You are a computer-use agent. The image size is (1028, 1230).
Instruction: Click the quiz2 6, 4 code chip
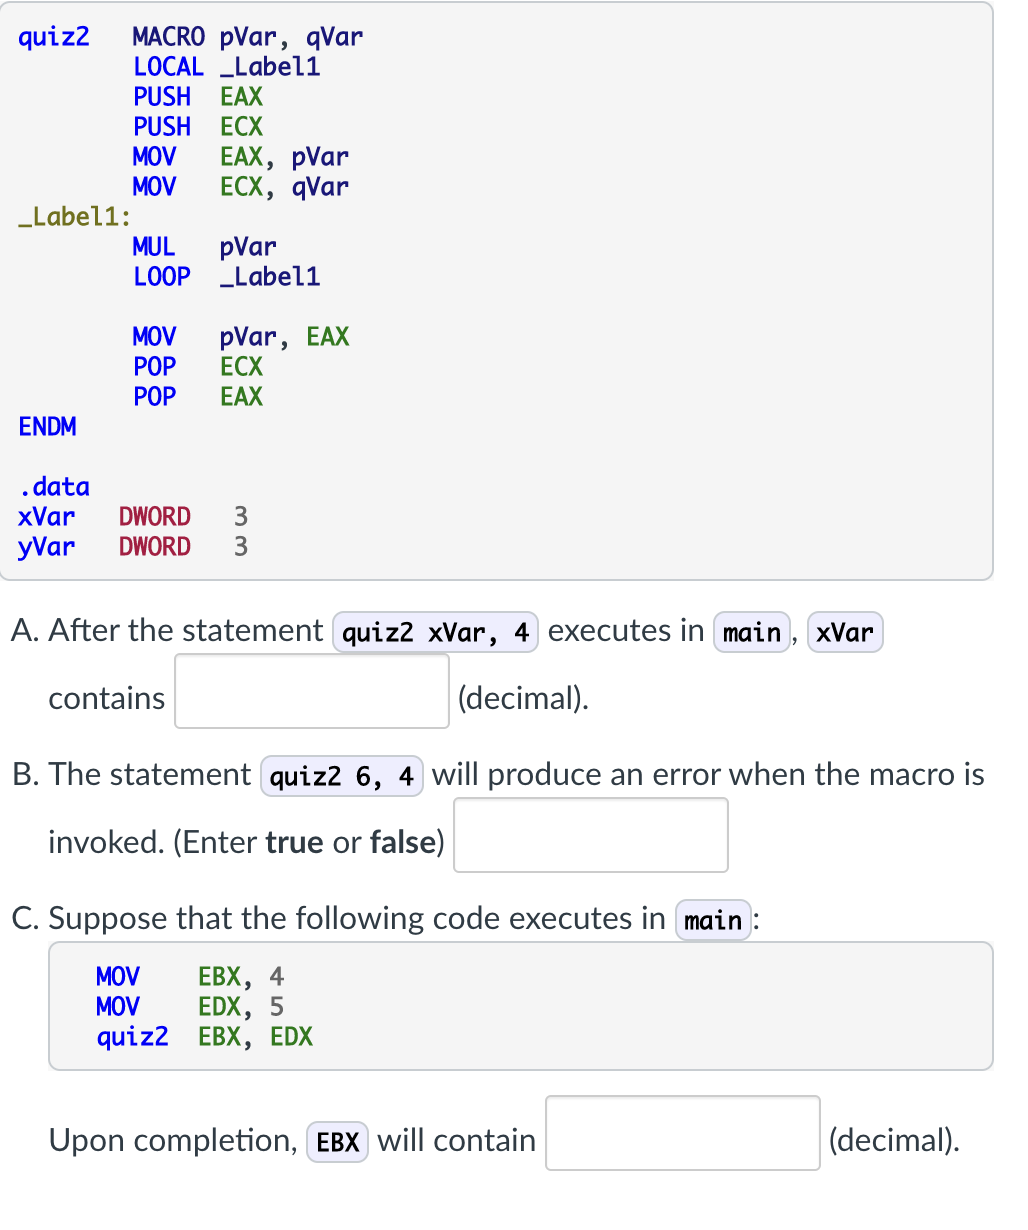342,775
